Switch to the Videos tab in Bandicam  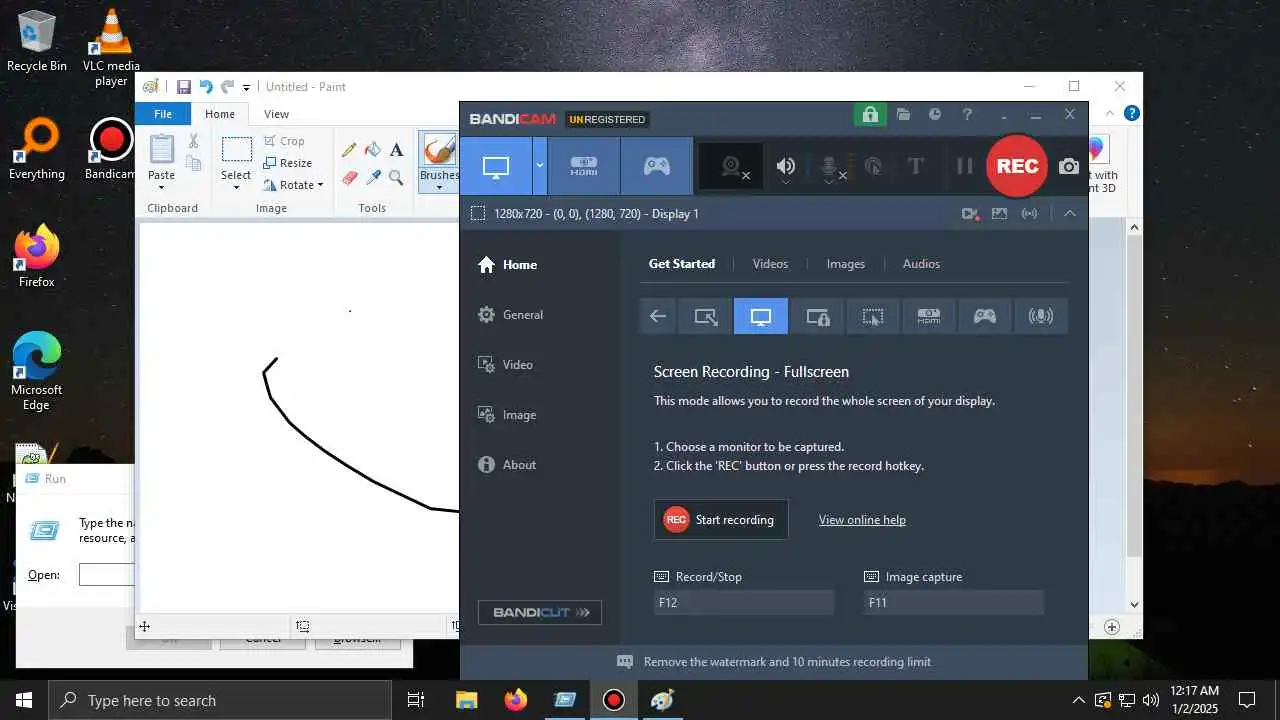[x=770, y=264]
